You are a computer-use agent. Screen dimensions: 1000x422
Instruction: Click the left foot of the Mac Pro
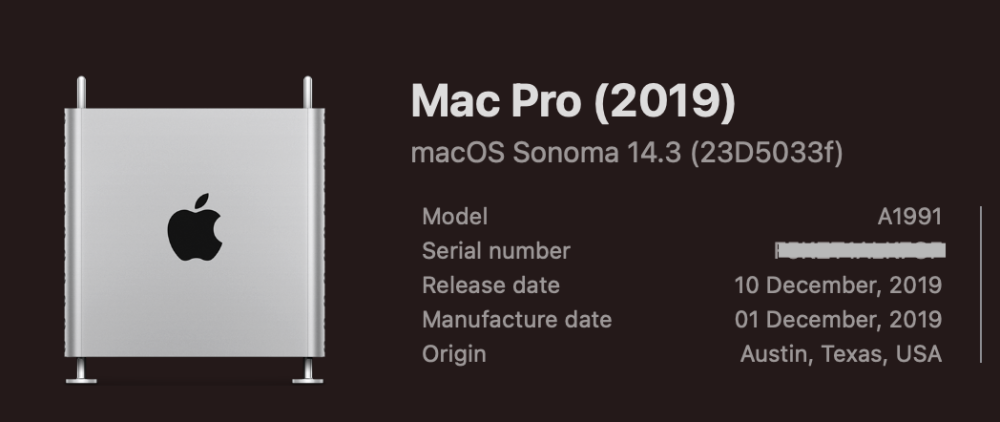(x=81, y=371)
